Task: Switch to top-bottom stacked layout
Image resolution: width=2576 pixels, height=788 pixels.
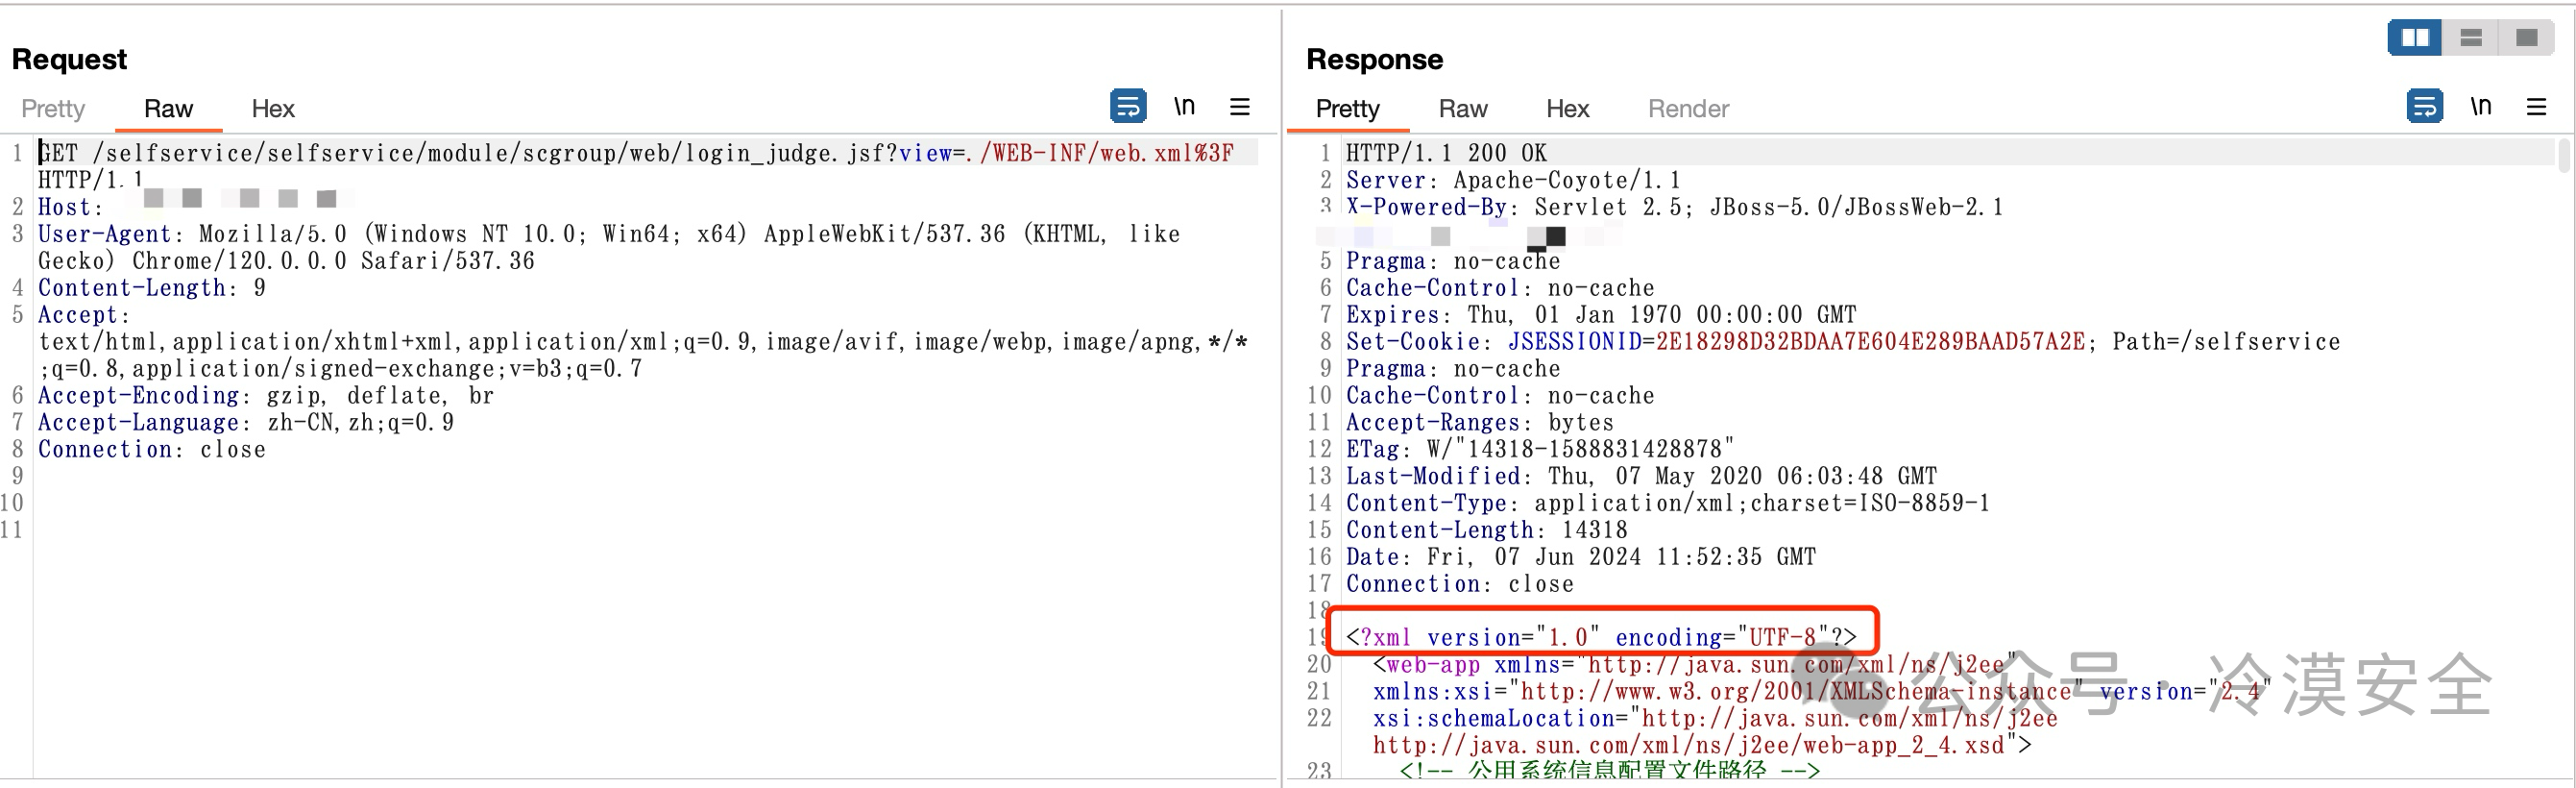Action: 2471,38
